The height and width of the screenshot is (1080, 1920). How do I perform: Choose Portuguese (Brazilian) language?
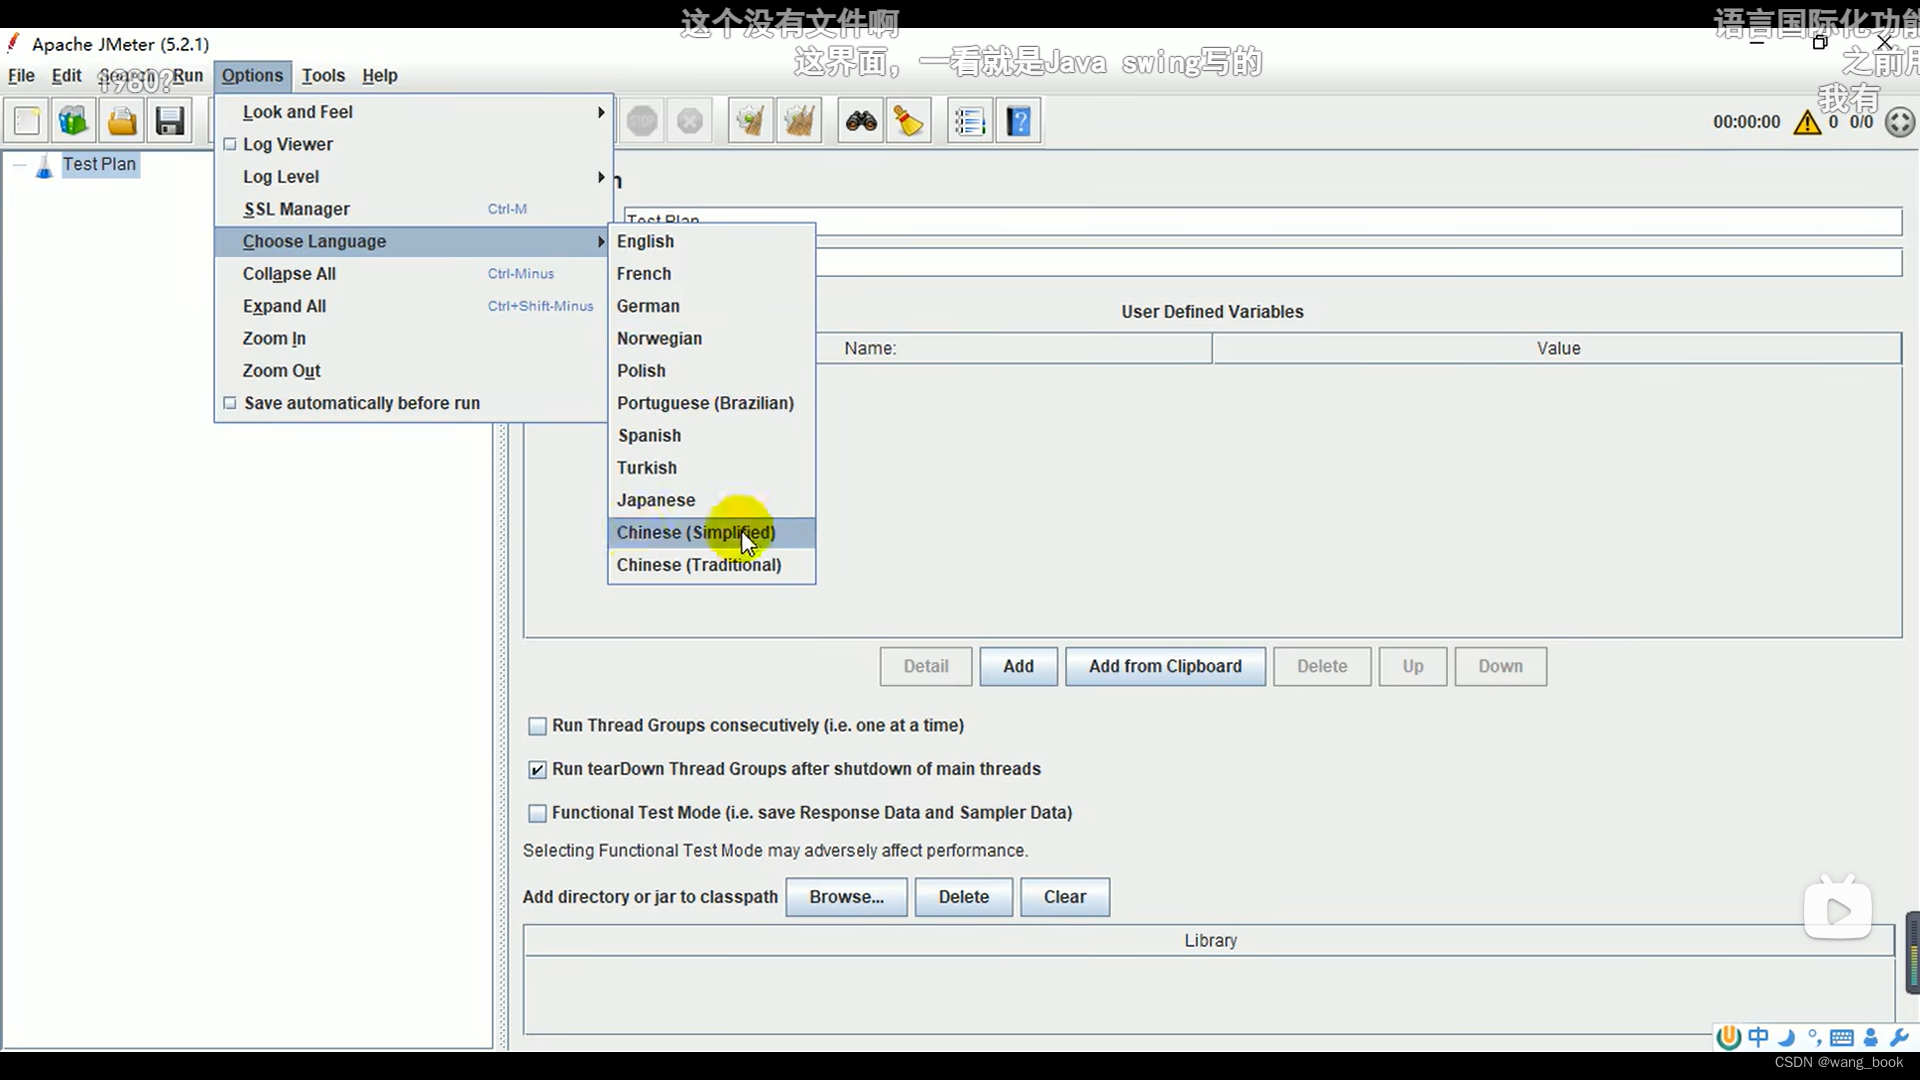point(712,403)
